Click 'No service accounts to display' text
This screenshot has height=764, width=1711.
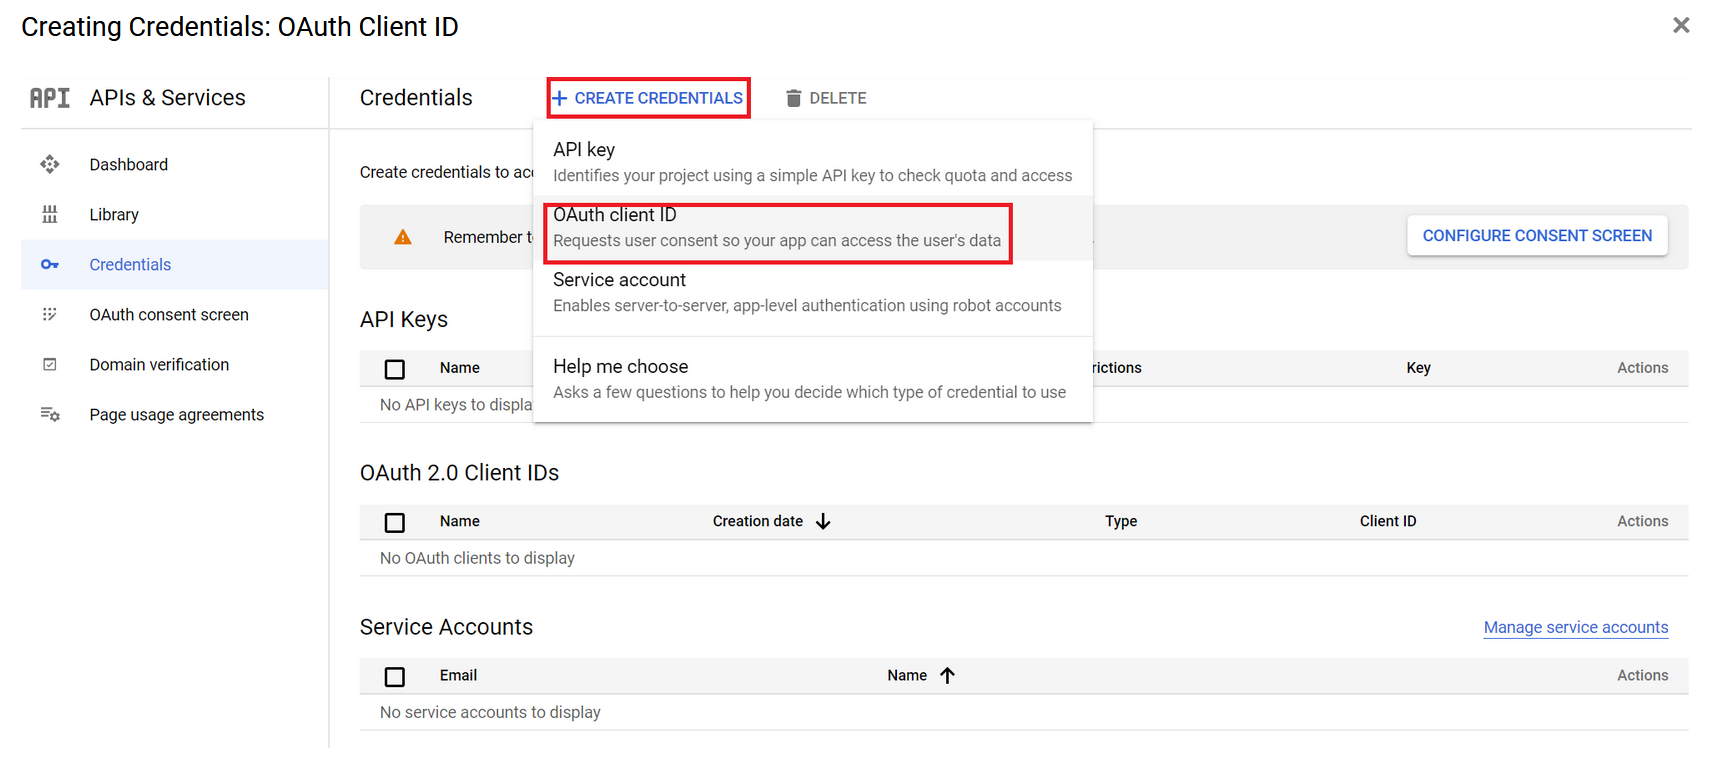pyautogui.click(x=490, y=712)
